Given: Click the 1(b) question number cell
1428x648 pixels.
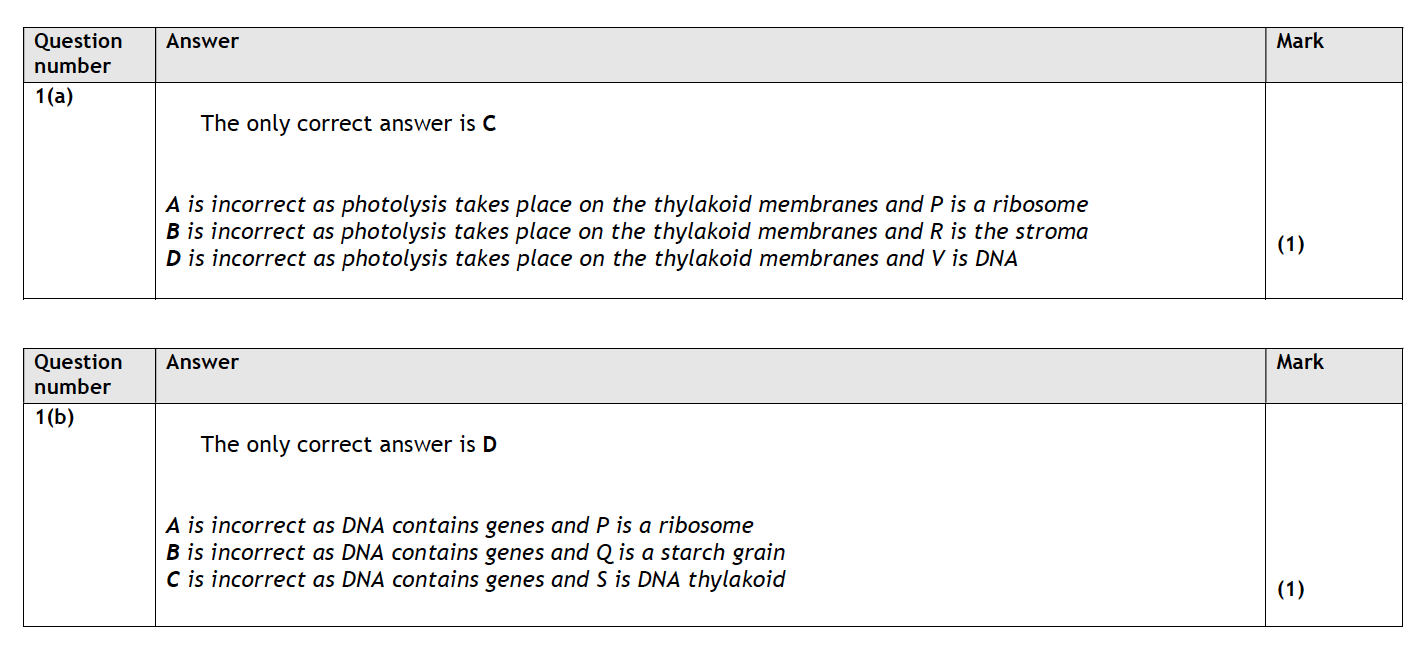Looking at the screenshot, I should [54, 419].
